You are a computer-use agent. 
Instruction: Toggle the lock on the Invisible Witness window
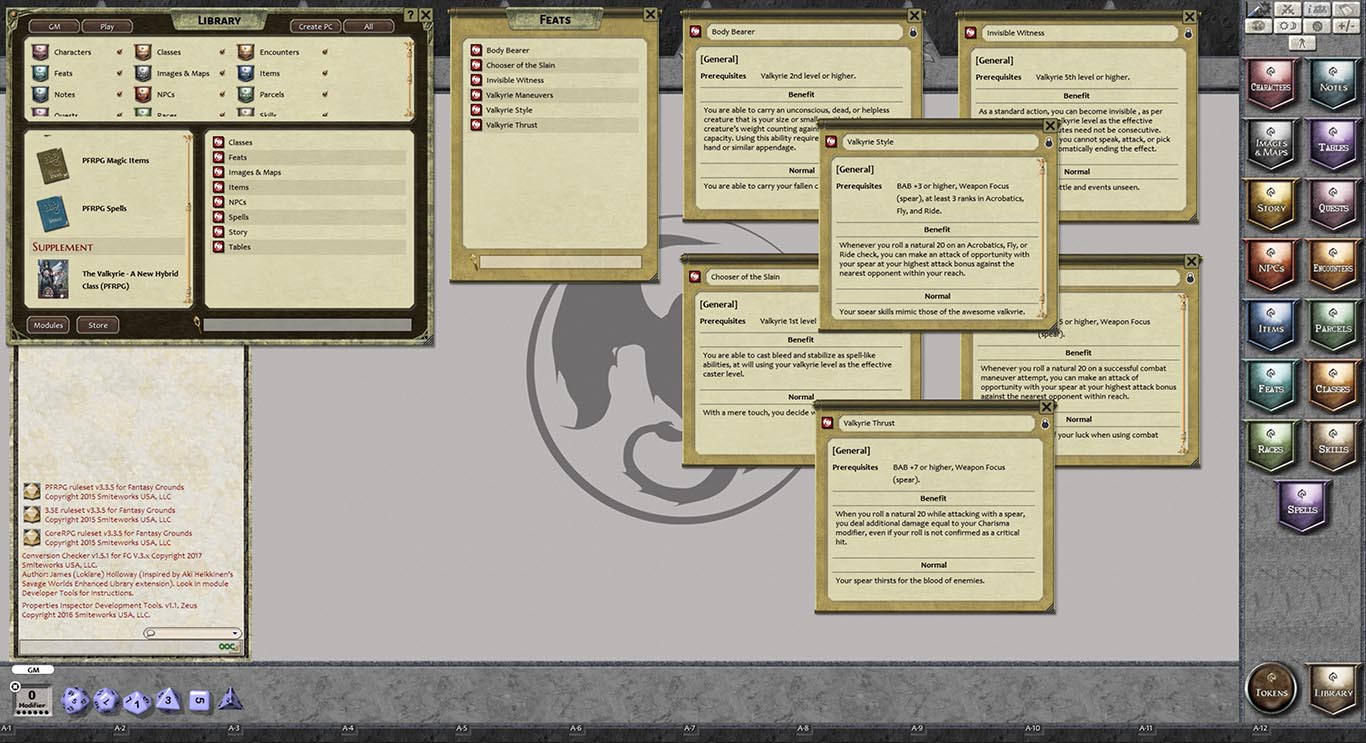point(1187,32)
